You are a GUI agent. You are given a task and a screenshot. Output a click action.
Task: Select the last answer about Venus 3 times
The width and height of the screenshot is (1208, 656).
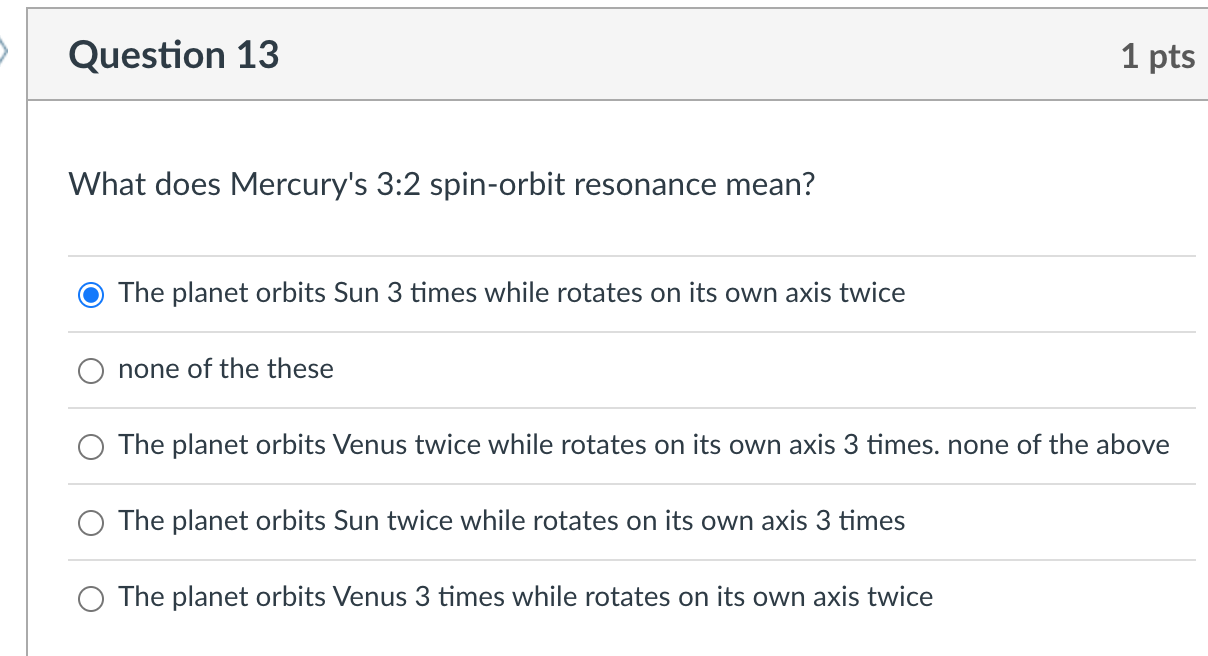(91, 598)
